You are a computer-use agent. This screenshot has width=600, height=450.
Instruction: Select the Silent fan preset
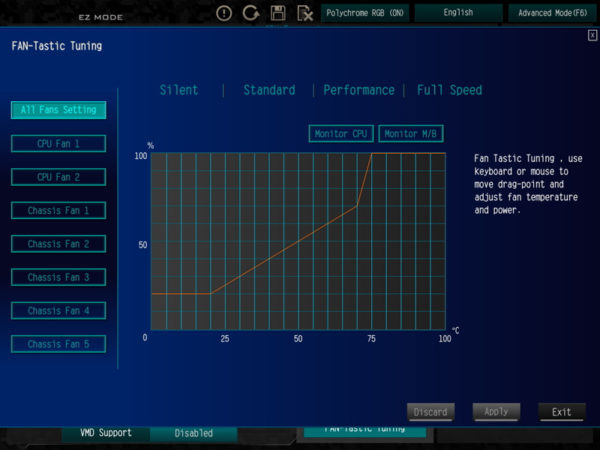[x=179, y=90]
